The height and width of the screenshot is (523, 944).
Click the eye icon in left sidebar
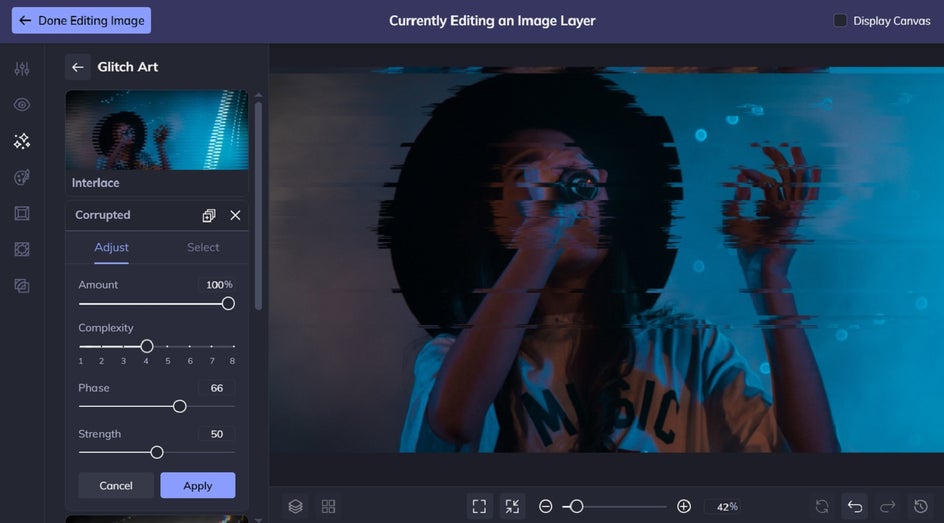click(22, 105)
